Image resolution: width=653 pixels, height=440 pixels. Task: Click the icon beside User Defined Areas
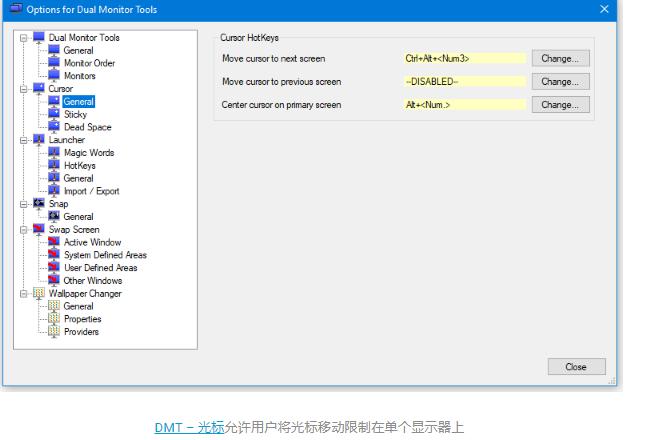tap(54, 268)
